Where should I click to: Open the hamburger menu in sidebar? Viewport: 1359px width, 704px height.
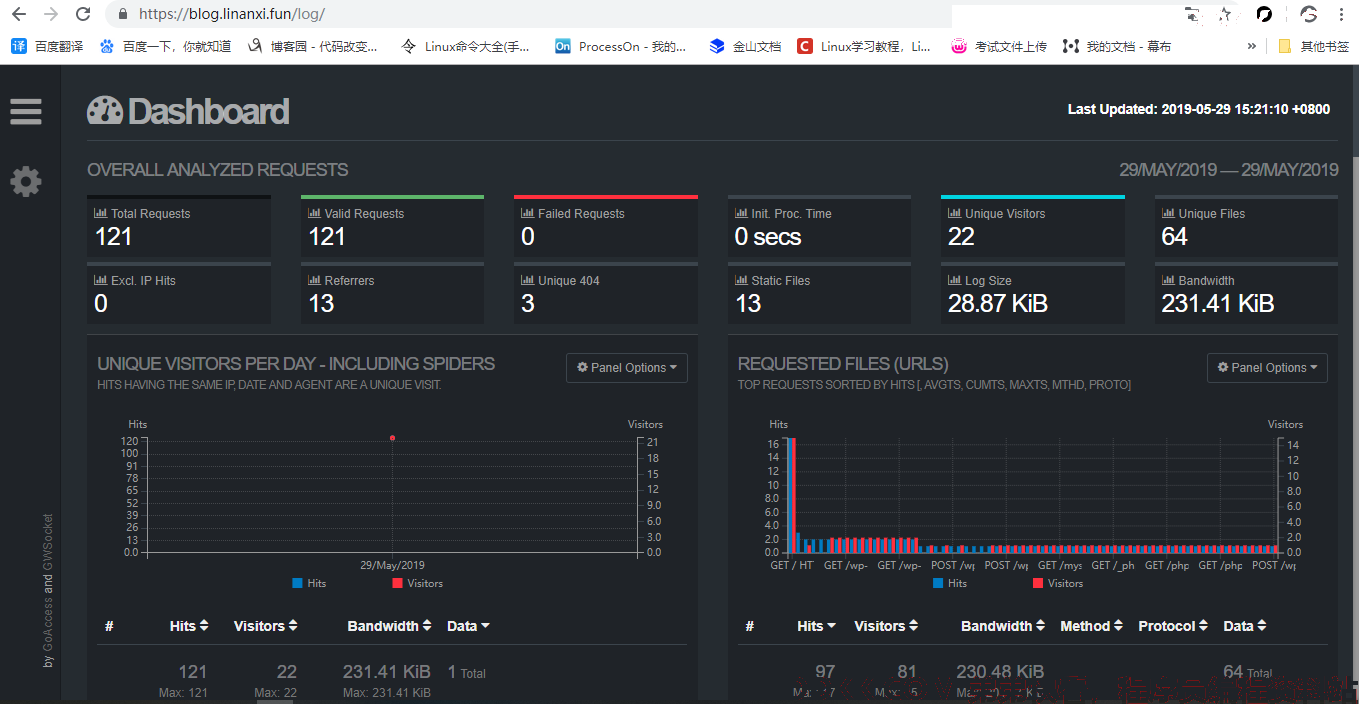click(x=26, y=111)
